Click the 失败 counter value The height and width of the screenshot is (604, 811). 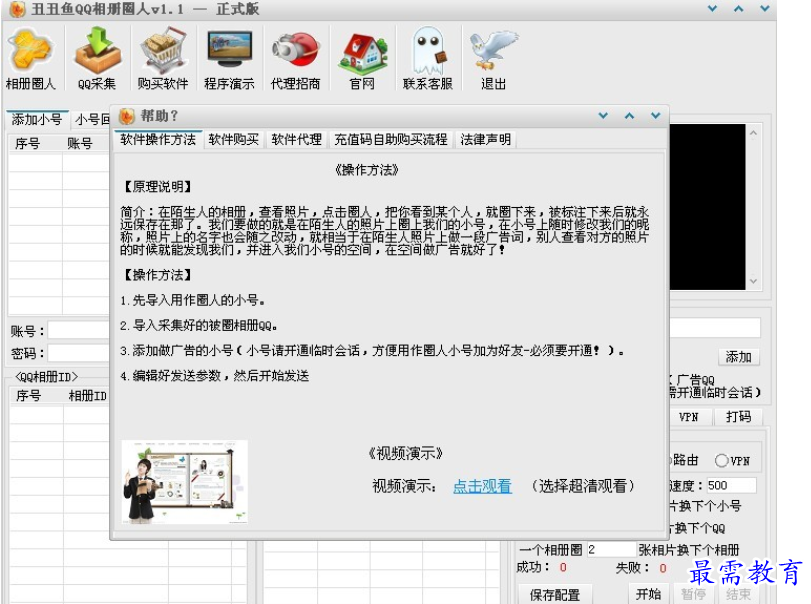coord(663,568)
